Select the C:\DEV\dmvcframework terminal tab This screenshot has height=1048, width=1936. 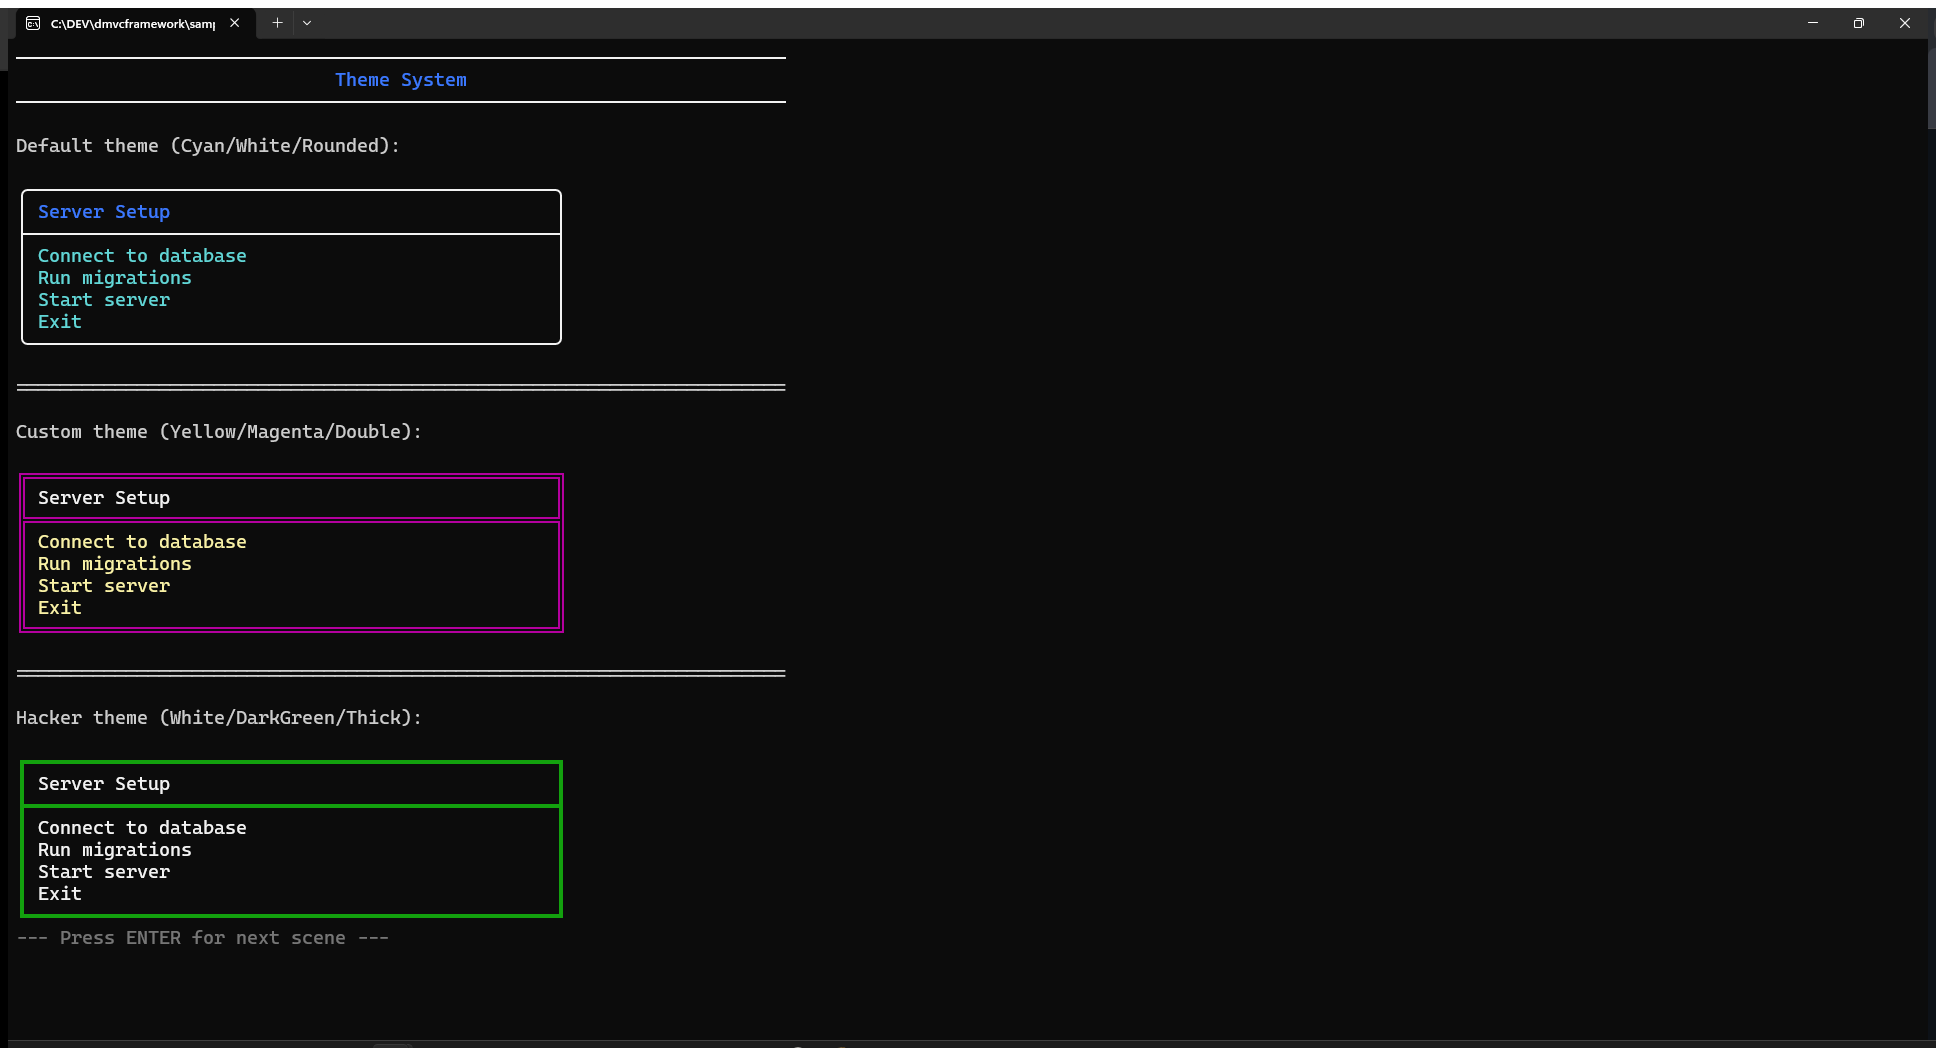tap(134, 23)
